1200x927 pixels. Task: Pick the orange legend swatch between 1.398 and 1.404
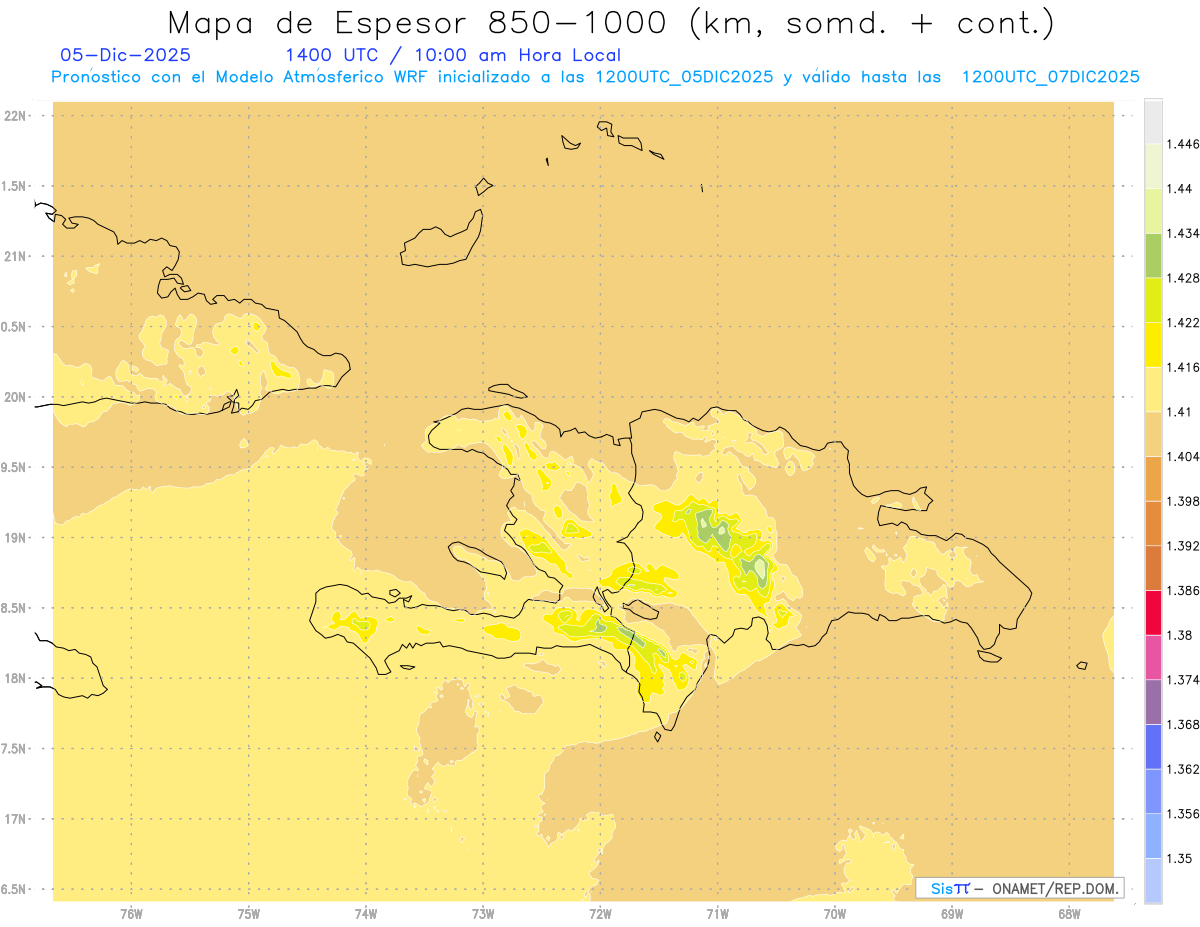click(x=1153, y=478)
